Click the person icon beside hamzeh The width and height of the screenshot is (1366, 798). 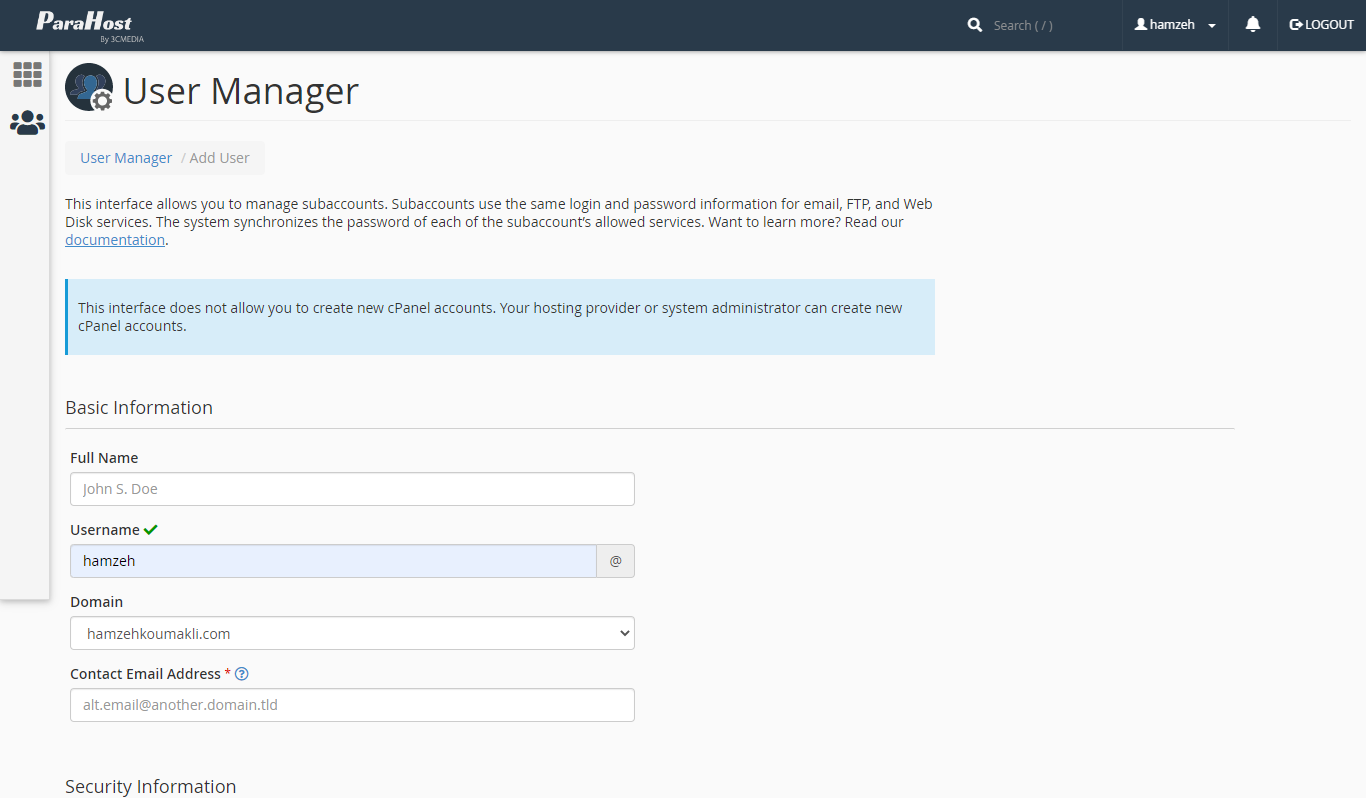click(x=1140, y=25)
